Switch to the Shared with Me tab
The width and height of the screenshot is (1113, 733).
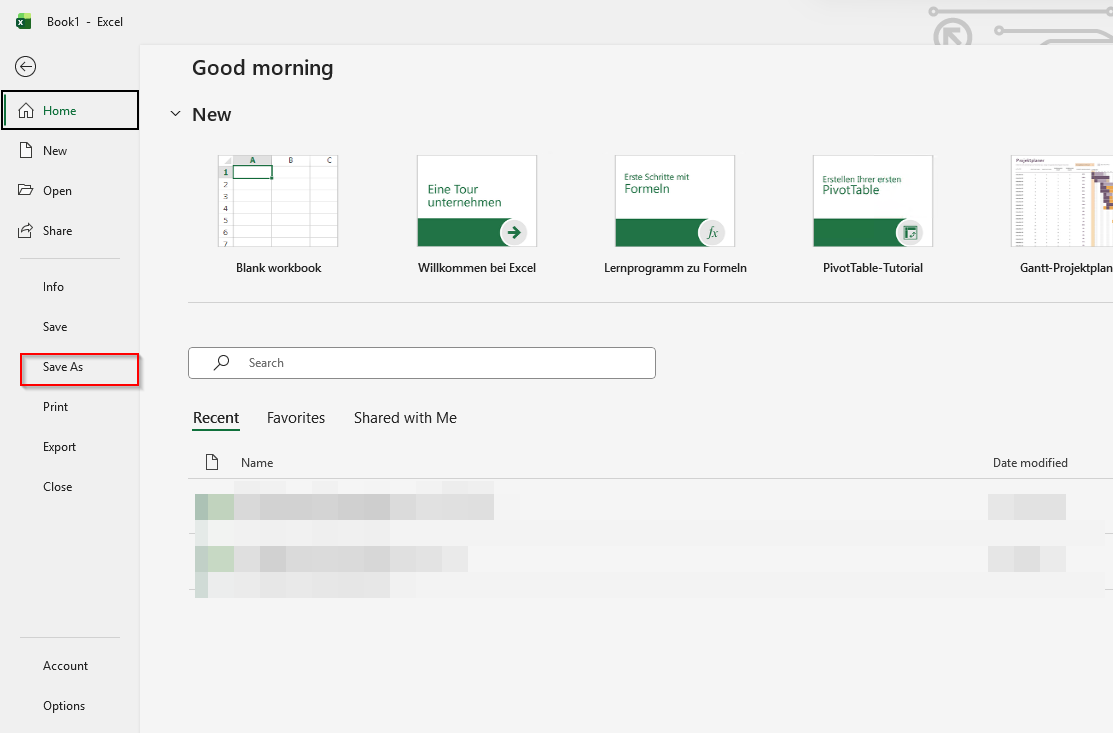tap(405, 418)
